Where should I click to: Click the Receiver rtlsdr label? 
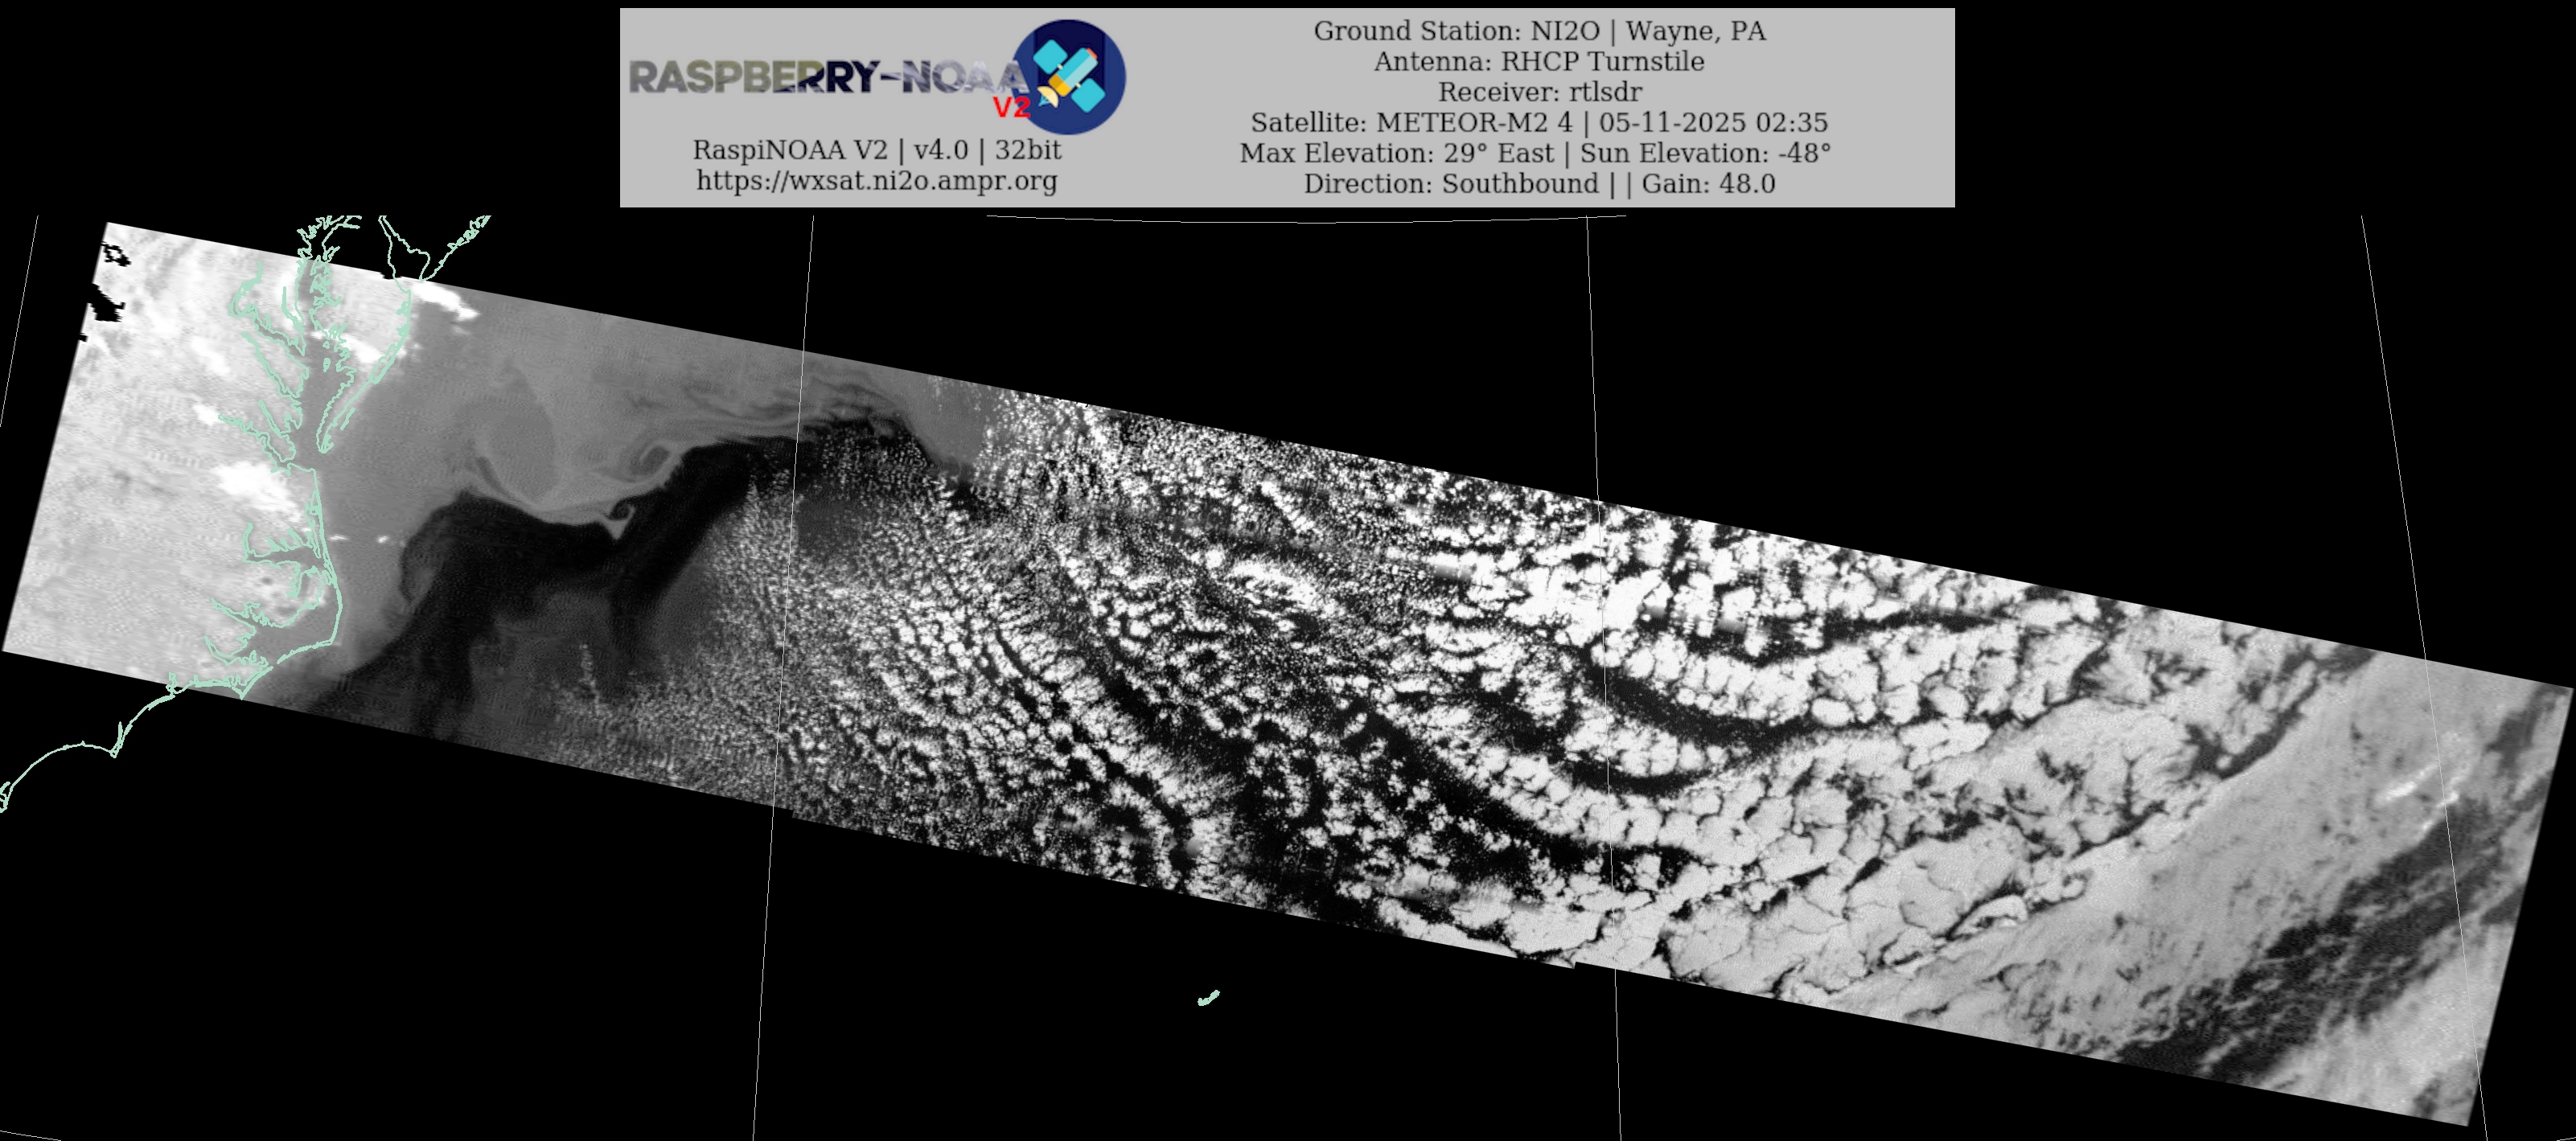pos(1539,92)
